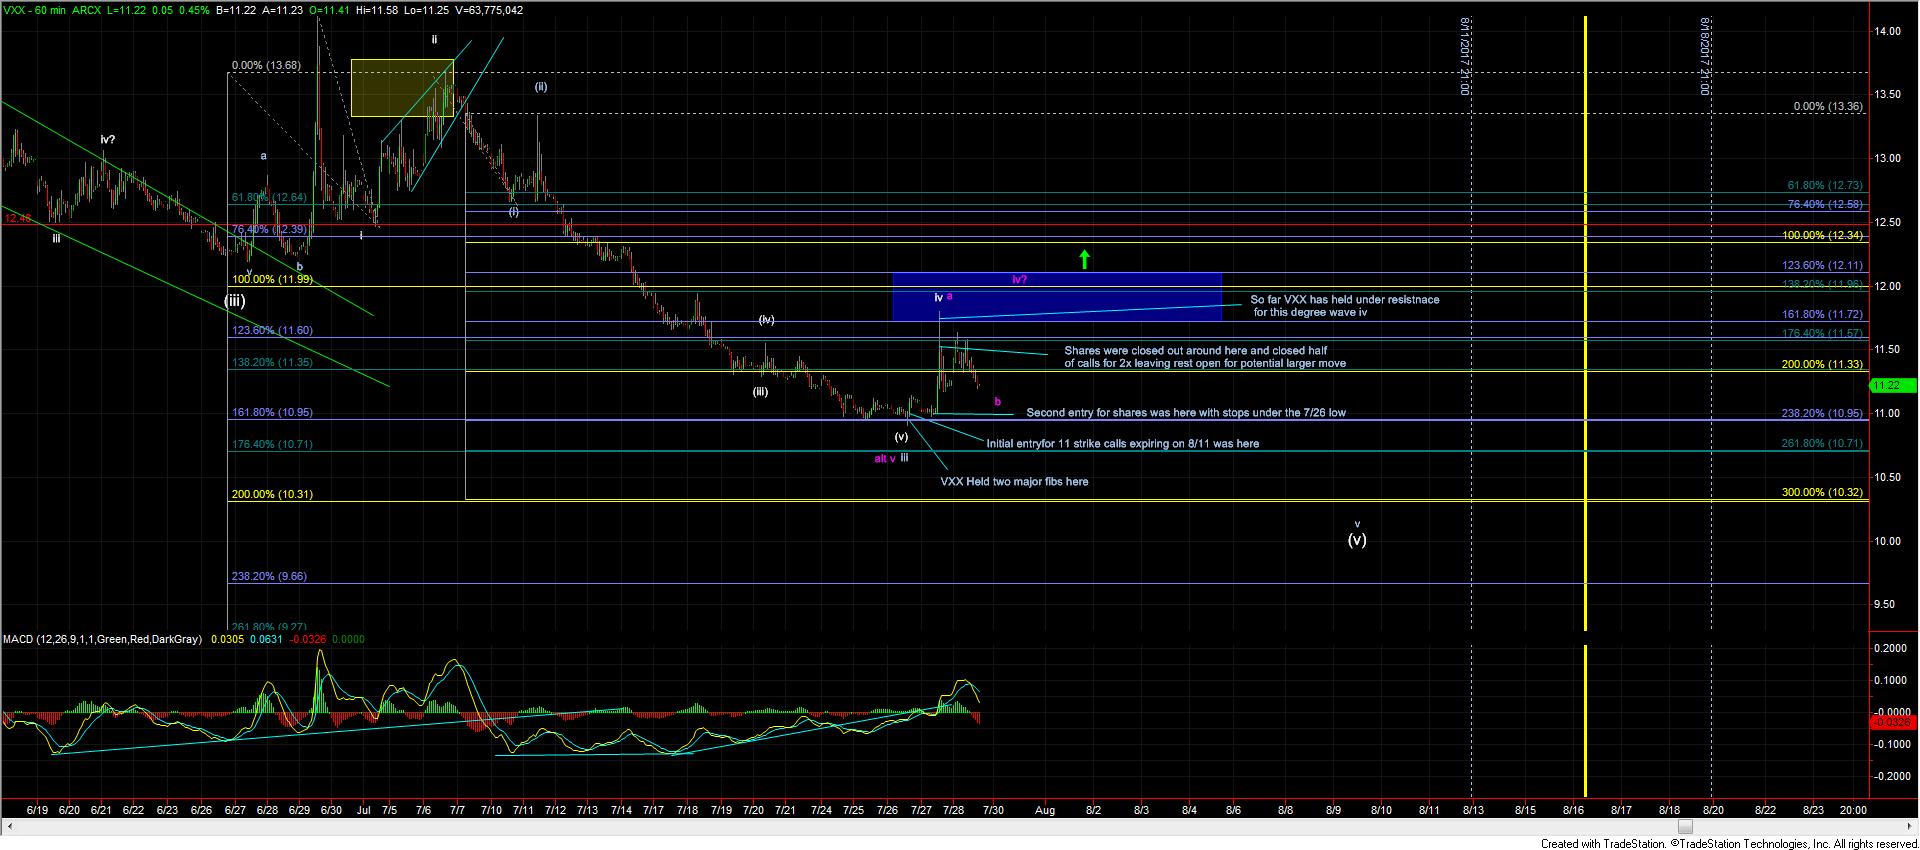
Task: Click the '14.00' price axis label
Action: [x=1888, y=31]
